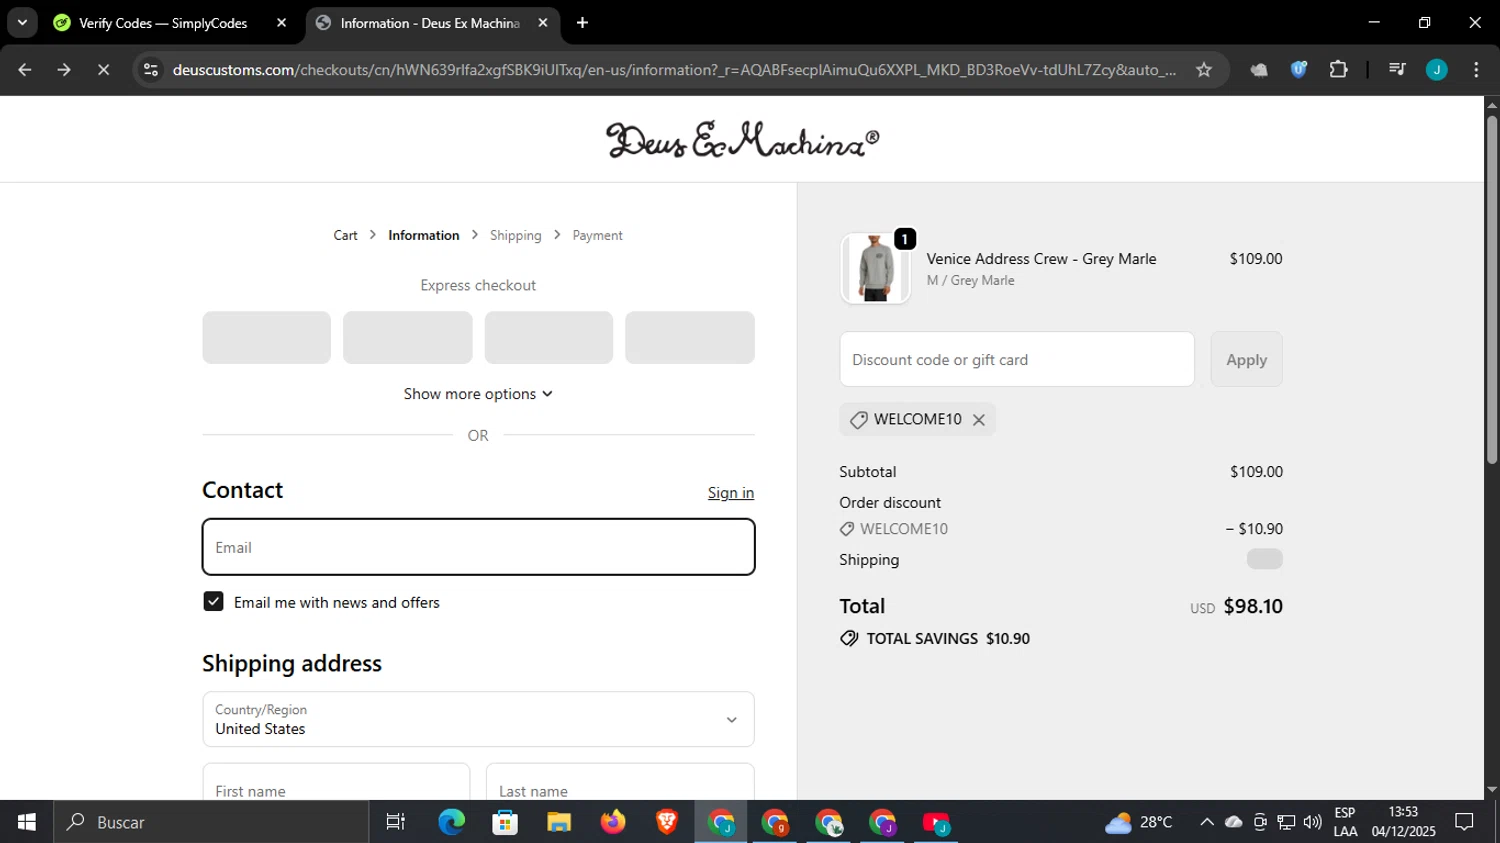The image size is (1500, 843).
Task: Open the tab search dropdown
Action: (x=22, y=23)
